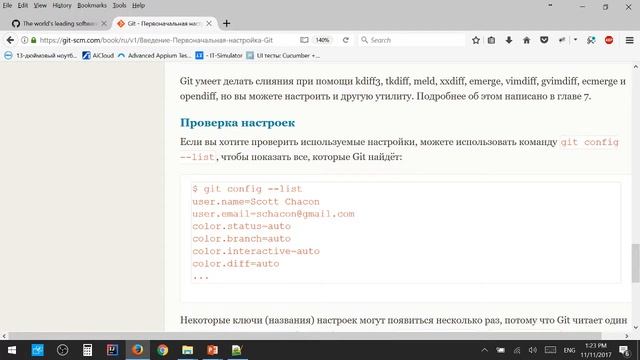Open the '13-дюймовый ноутб...' bookmark
The height and width of the screenshot is (360, 640).
(40, 56)
